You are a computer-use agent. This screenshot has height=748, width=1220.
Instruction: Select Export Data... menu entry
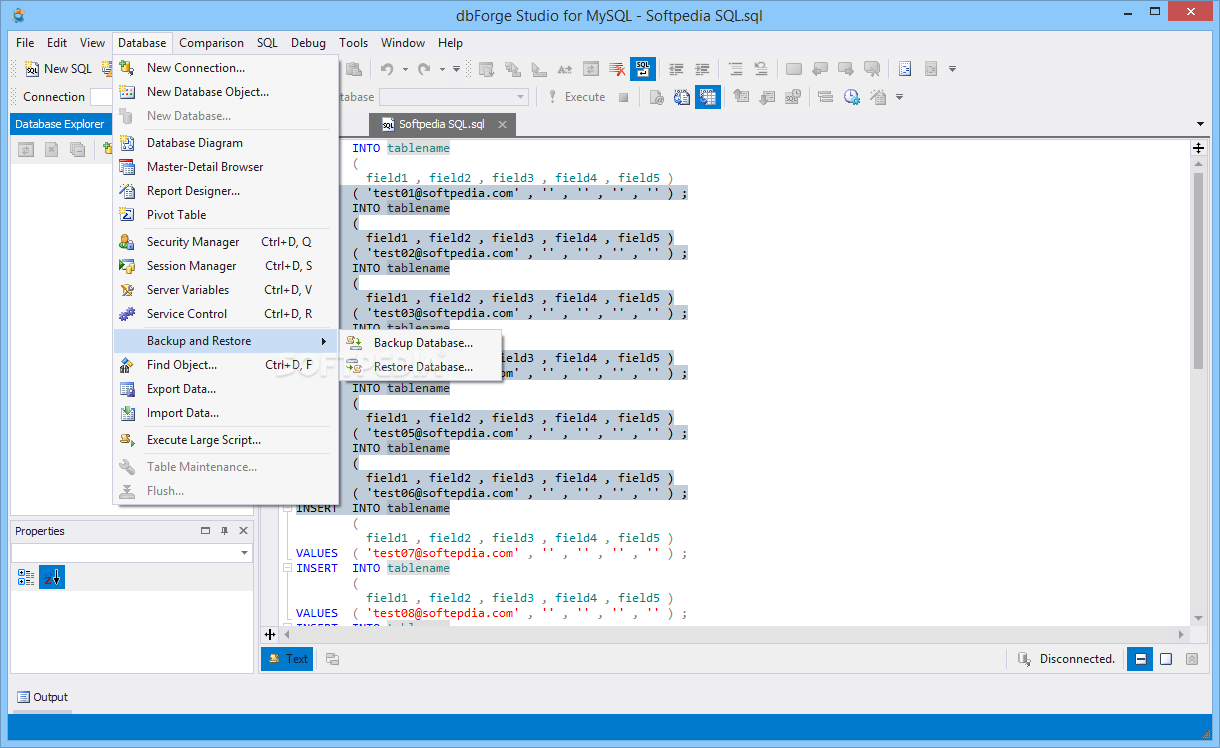pos(226,389)
